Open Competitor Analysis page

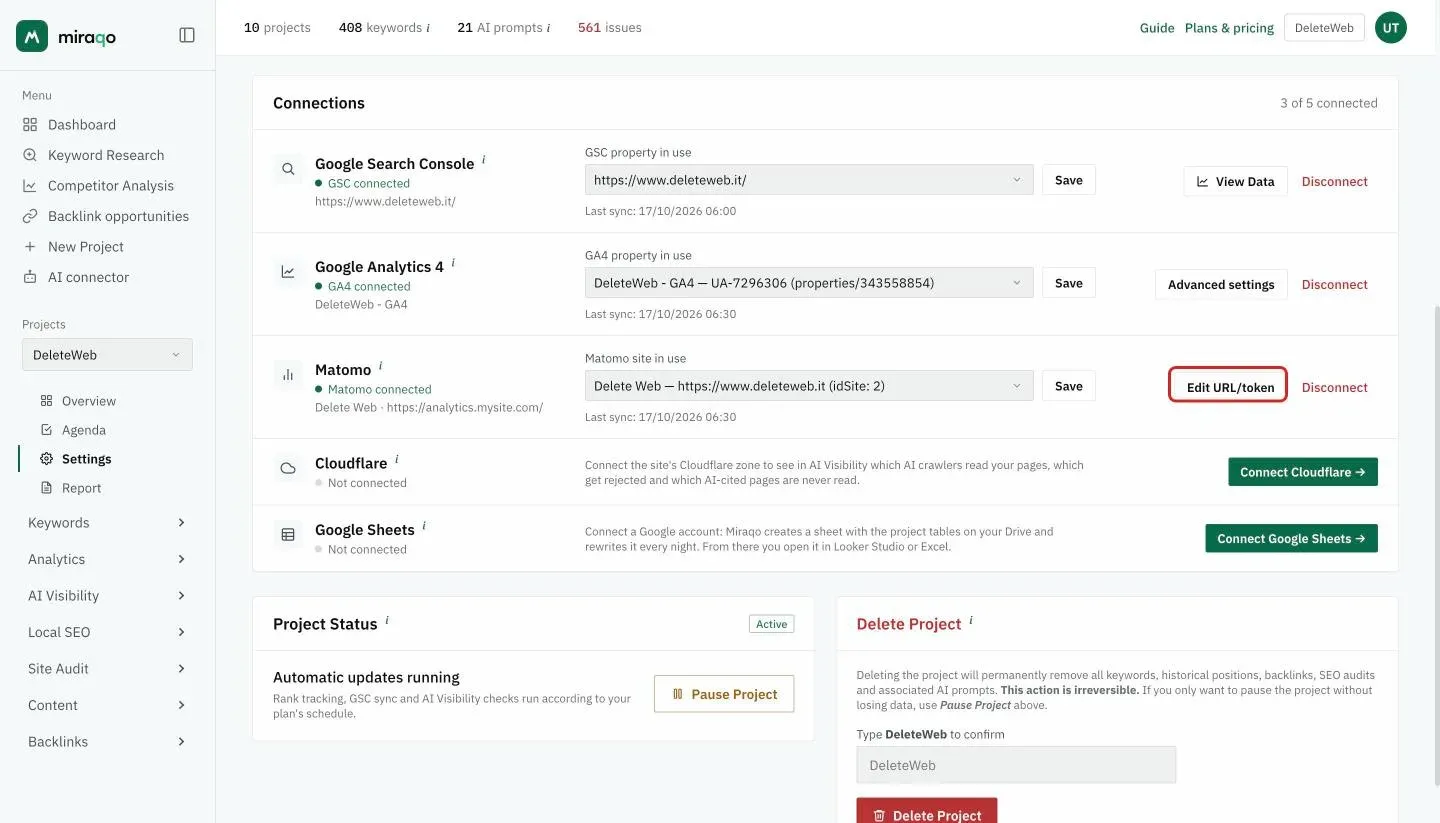click(x=111, y=186)
